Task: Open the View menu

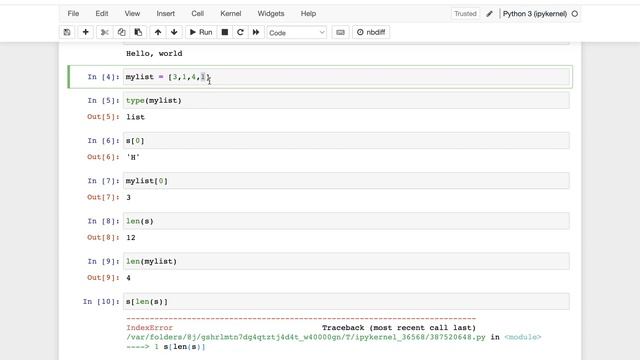Action: [x=132, y=13]
